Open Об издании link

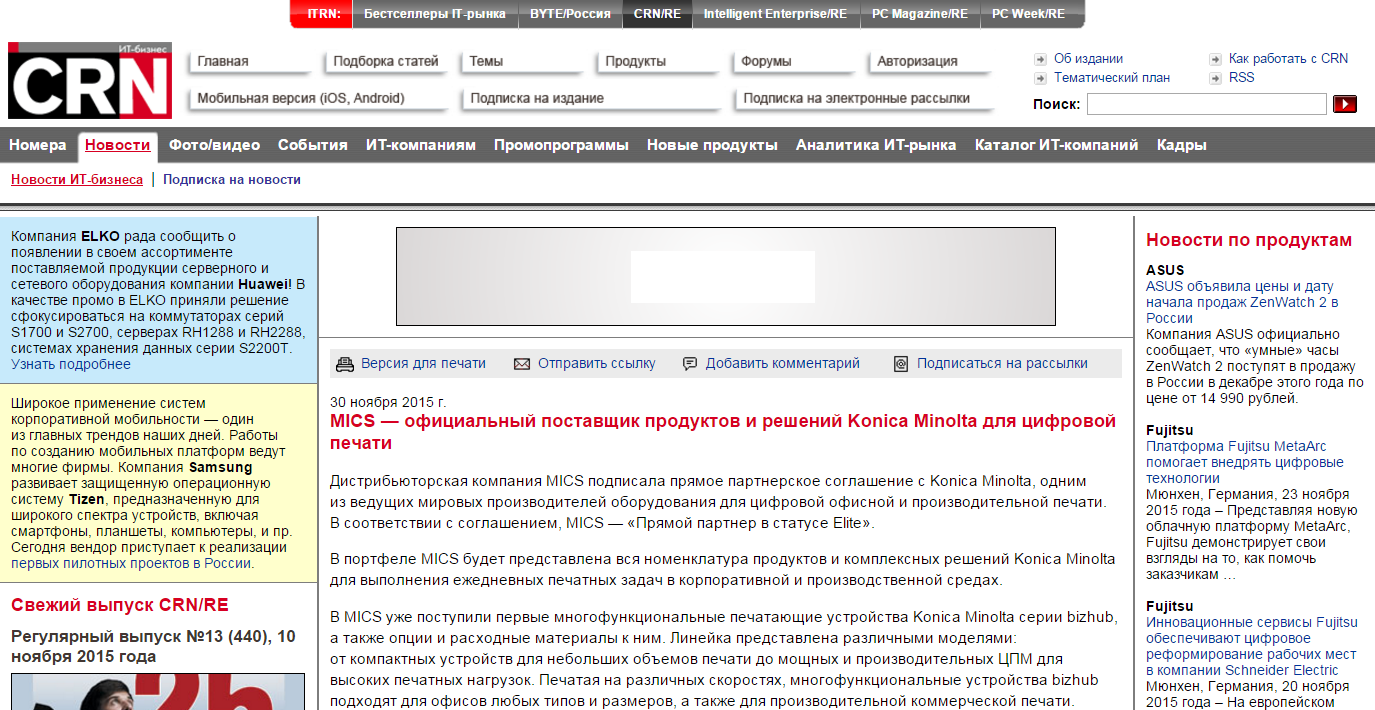(x=1088, y=59)
